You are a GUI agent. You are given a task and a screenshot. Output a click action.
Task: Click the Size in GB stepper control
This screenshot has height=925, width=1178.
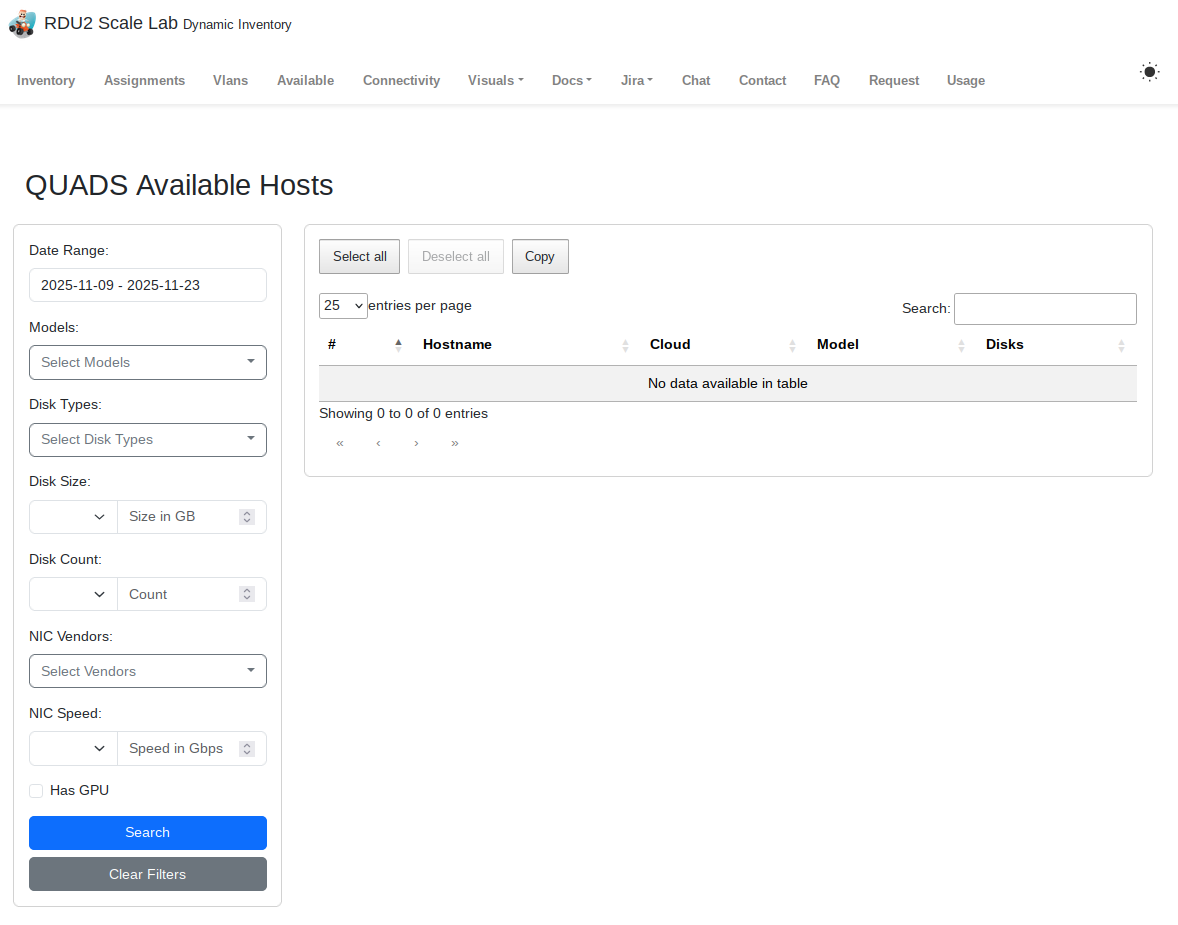[247, 517]
